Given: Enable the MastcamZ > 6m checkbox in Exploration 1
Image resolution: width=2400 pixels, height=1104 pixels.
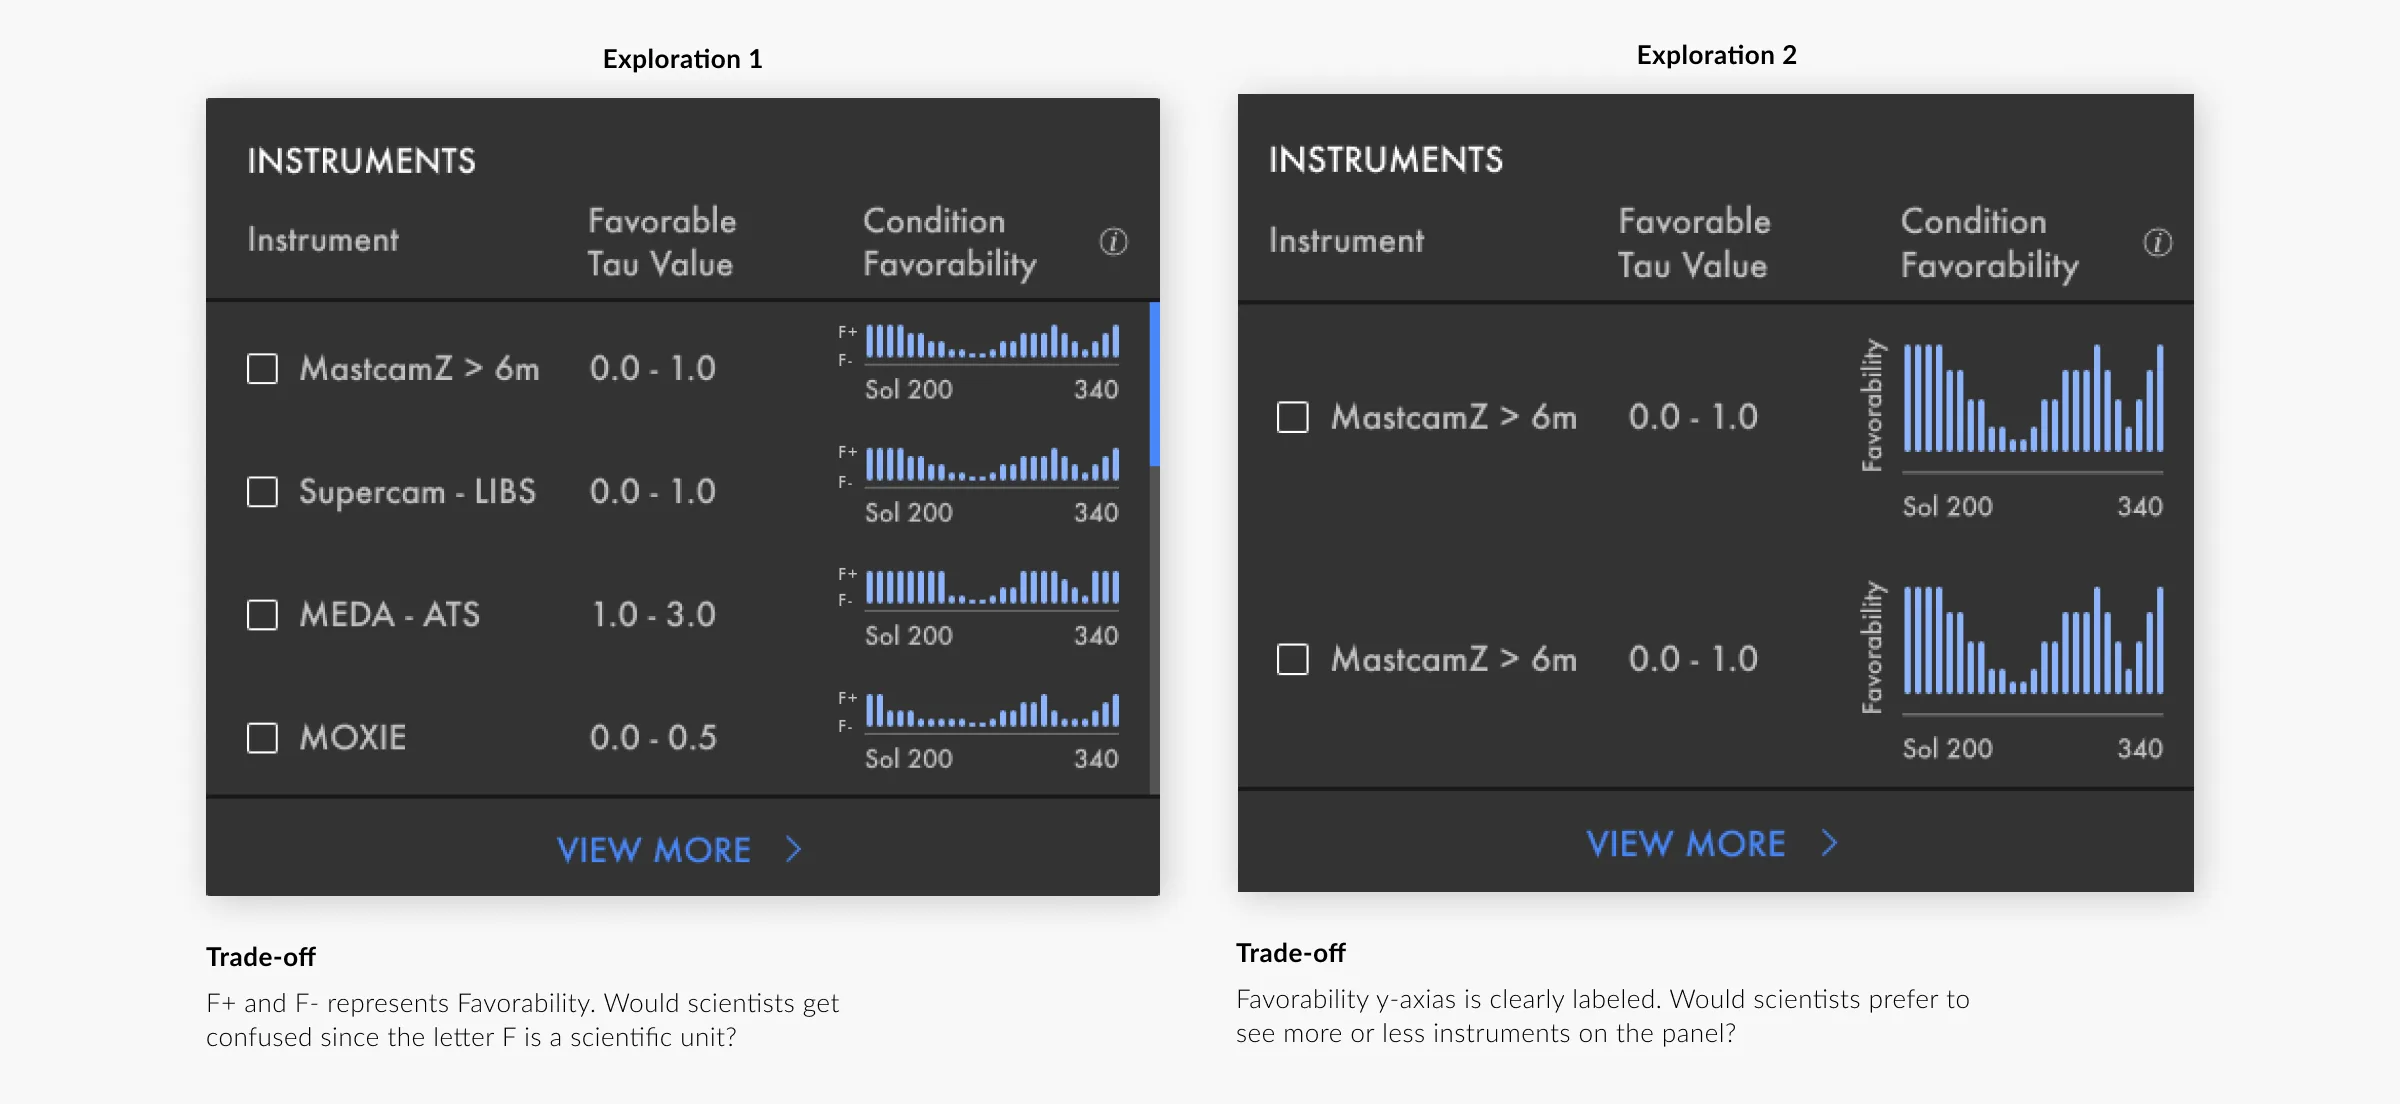Looking at the screenshot, I should pos(262,369).
